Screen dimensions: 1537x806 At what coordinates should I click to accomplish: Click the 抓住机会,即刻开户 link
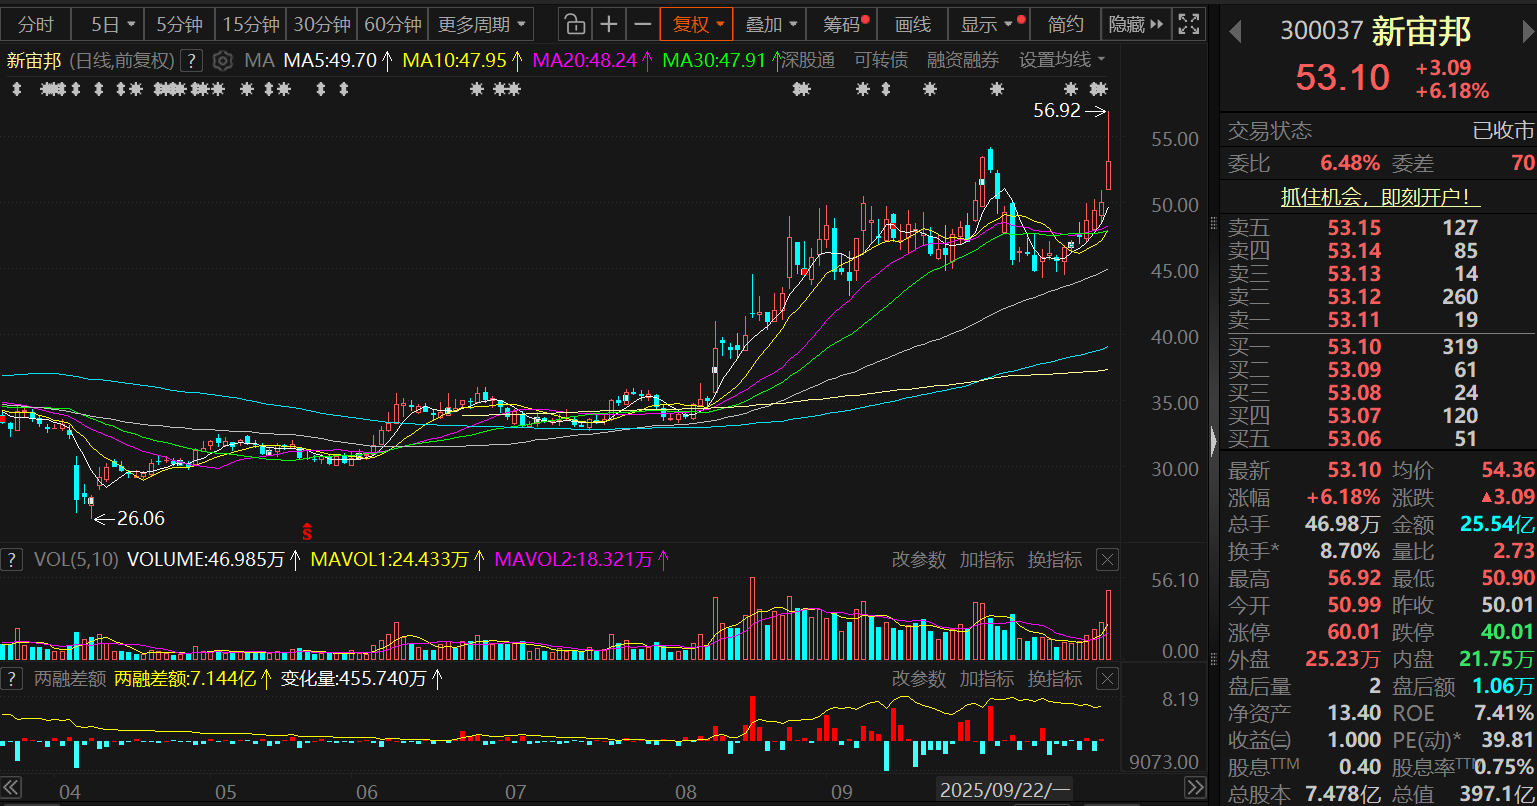click(x=1380, y=197)
